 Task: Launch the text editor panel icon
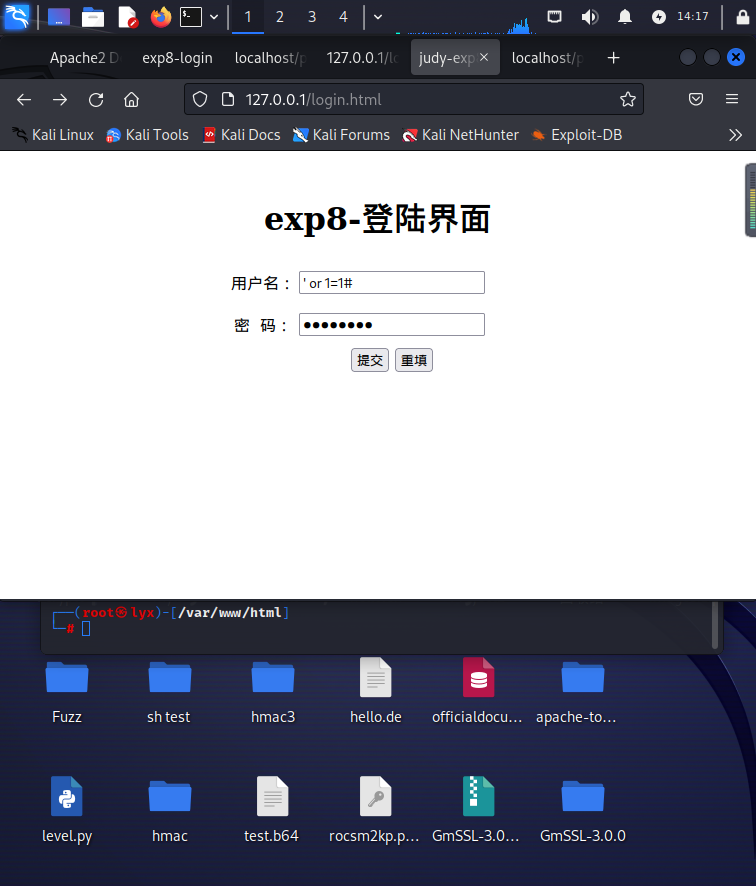click(x=128, y=17)
